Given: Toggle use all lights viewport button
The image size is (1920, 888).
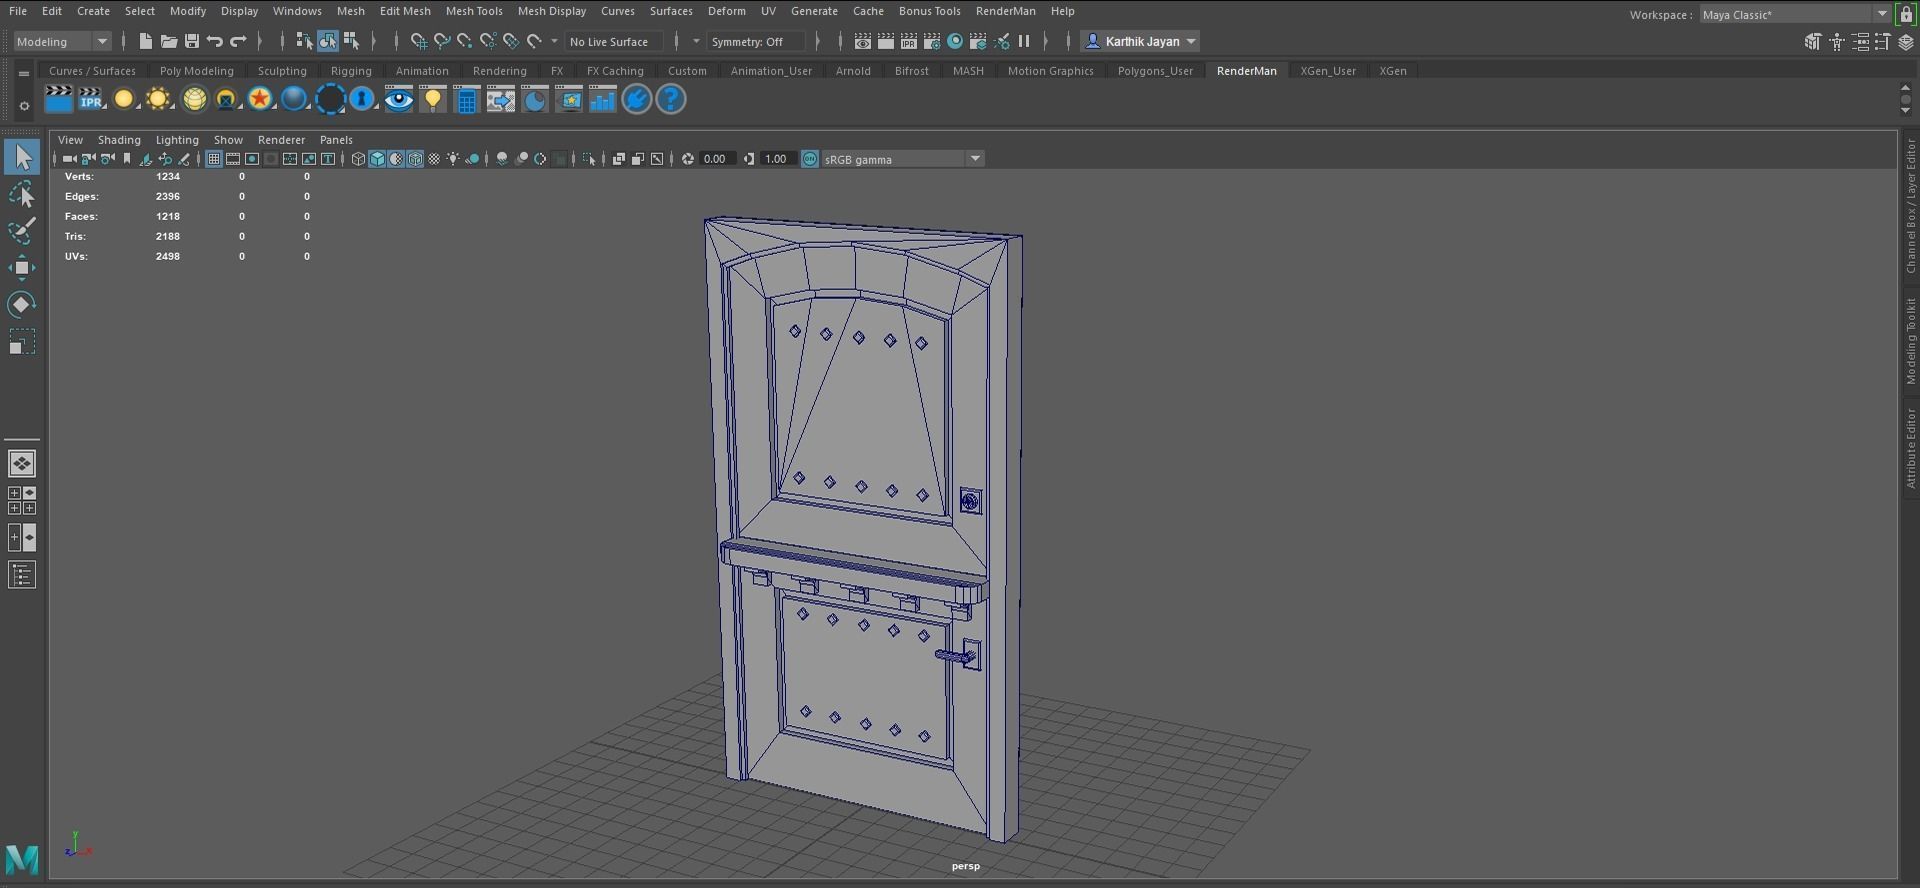Looking at the screenshot, I should 453,159.
